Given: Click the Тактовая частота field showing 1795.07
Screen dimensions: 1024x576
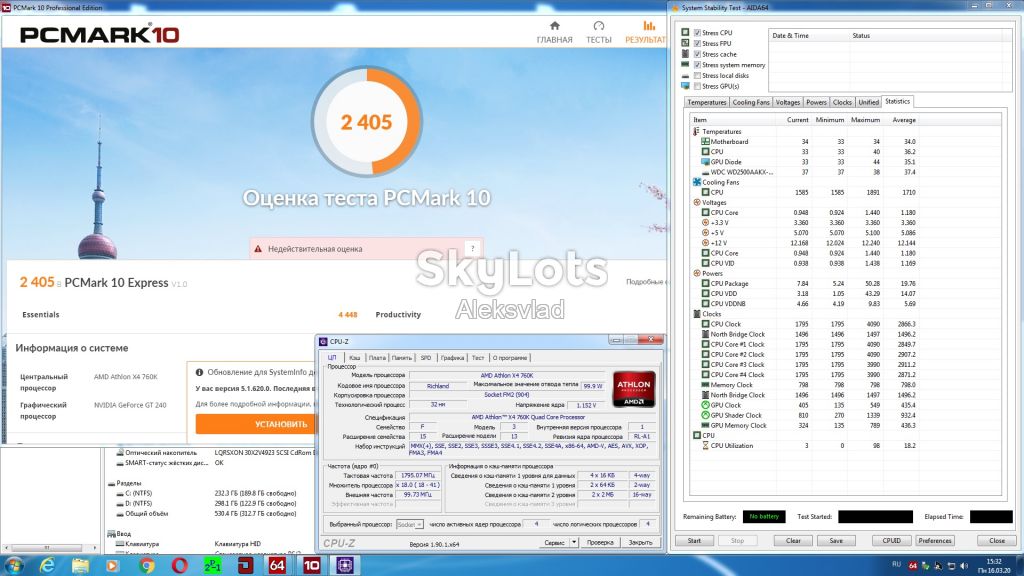Looking at the screenshot, I should tap(417, 475).
